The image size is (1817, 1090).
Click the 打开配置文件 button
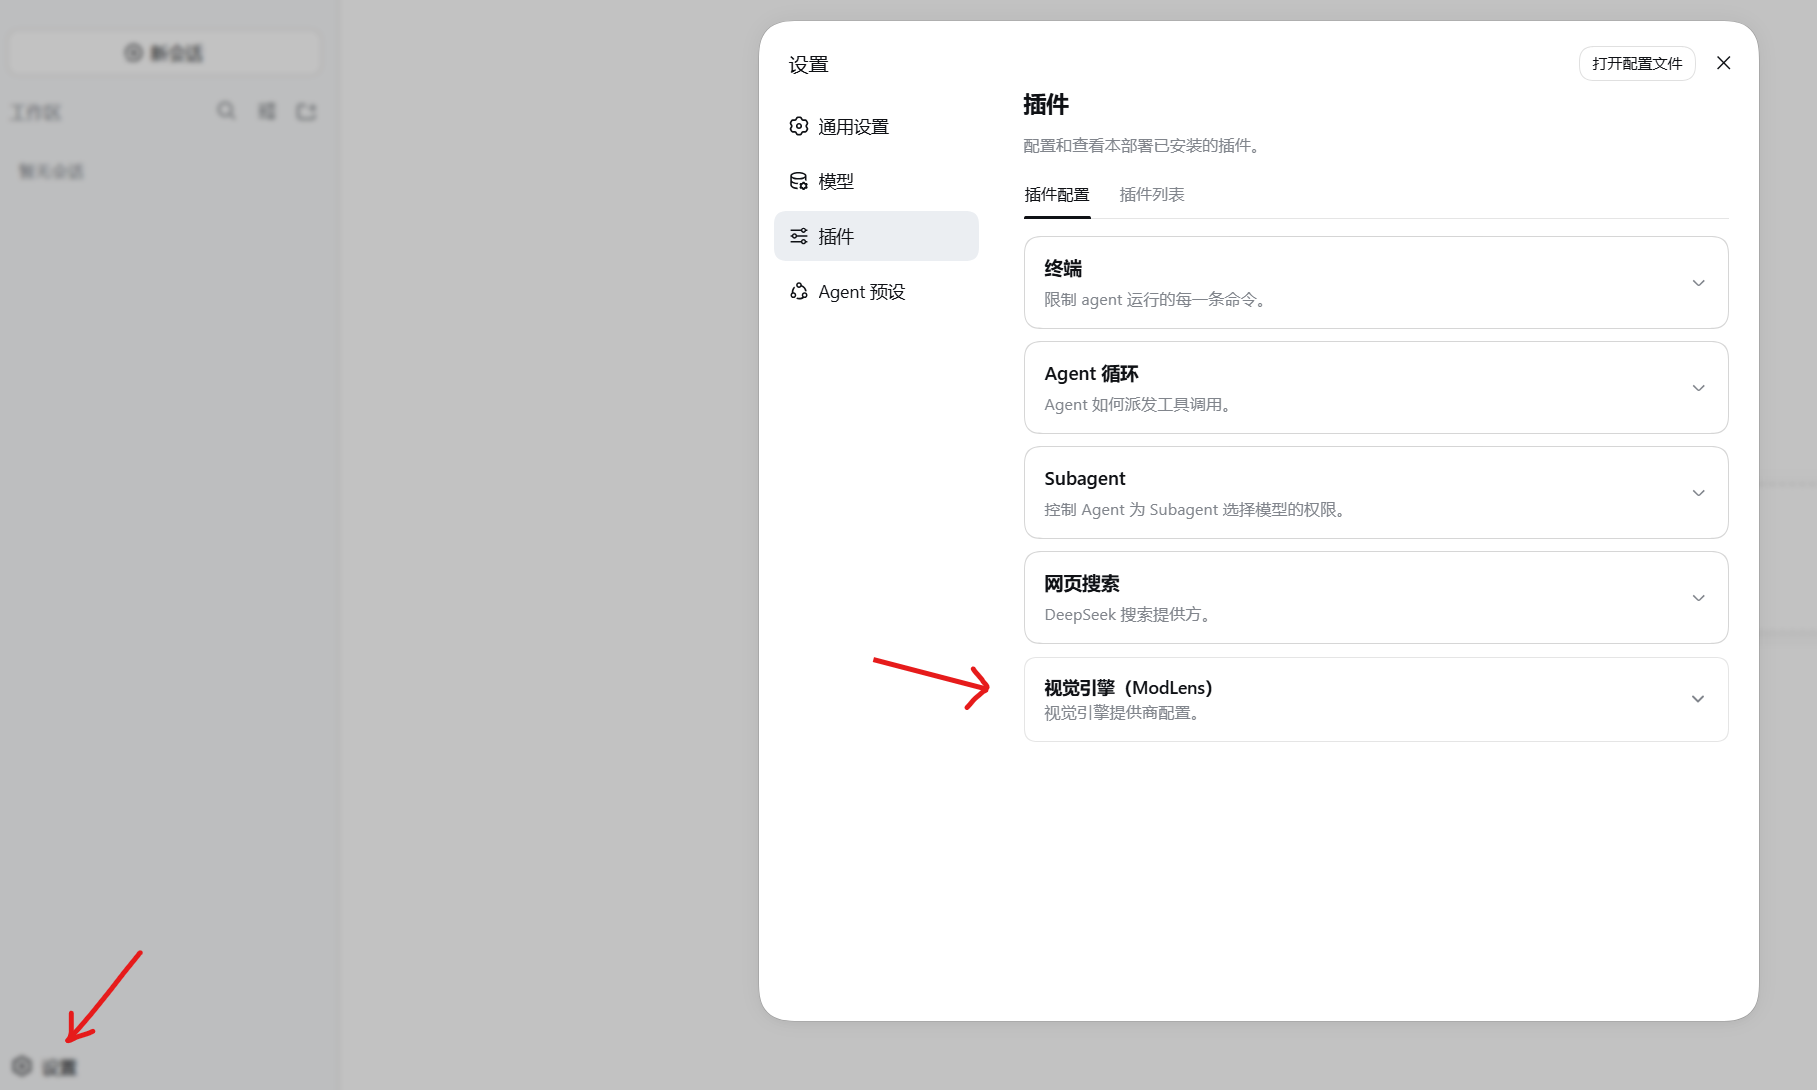1637,63
